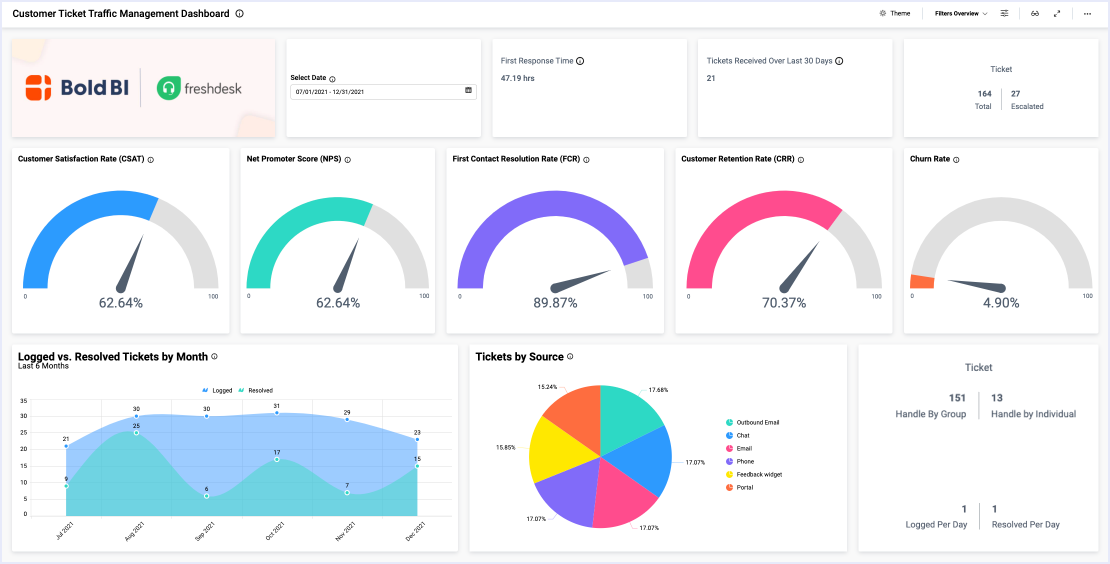Click the 164 Total ticket count

coord(985,93)
